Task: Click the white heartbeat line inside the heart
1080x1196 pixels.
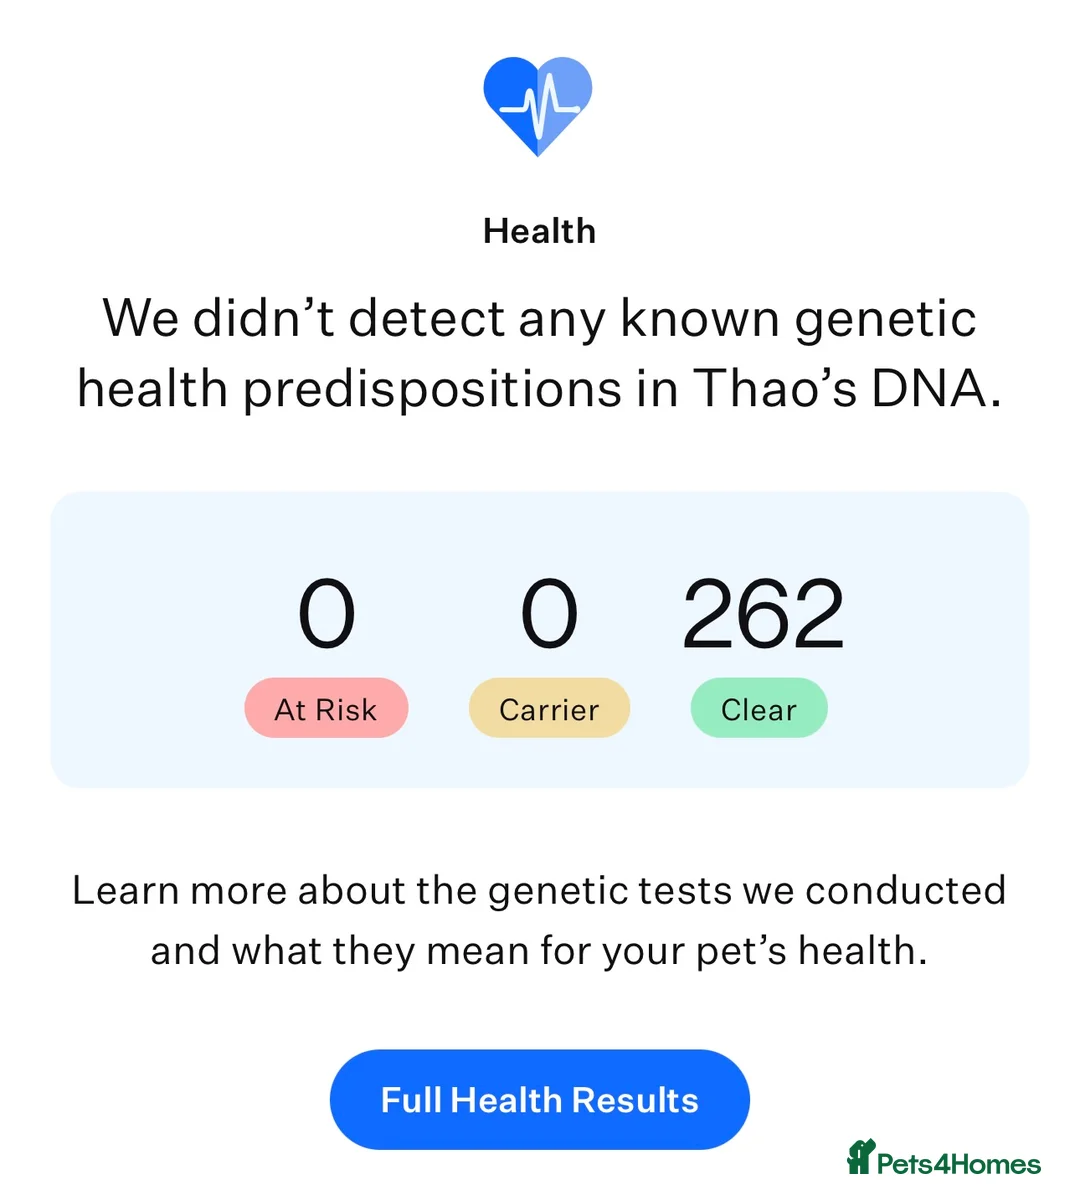Action: point(539,106)
